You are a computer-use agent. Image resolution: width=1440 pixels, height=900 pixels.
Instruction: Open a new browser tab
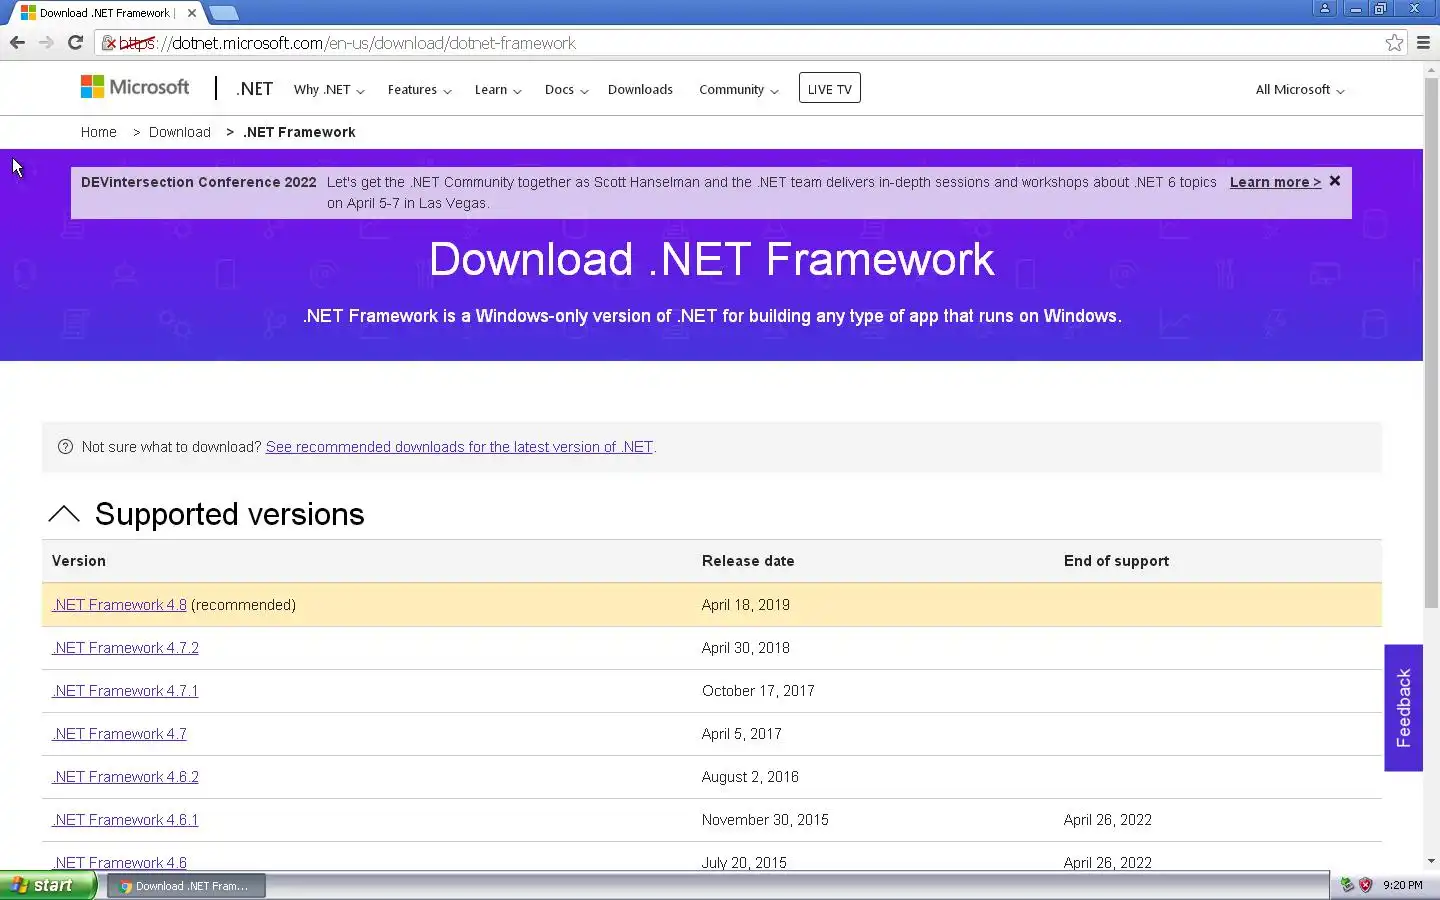(224, 13)
